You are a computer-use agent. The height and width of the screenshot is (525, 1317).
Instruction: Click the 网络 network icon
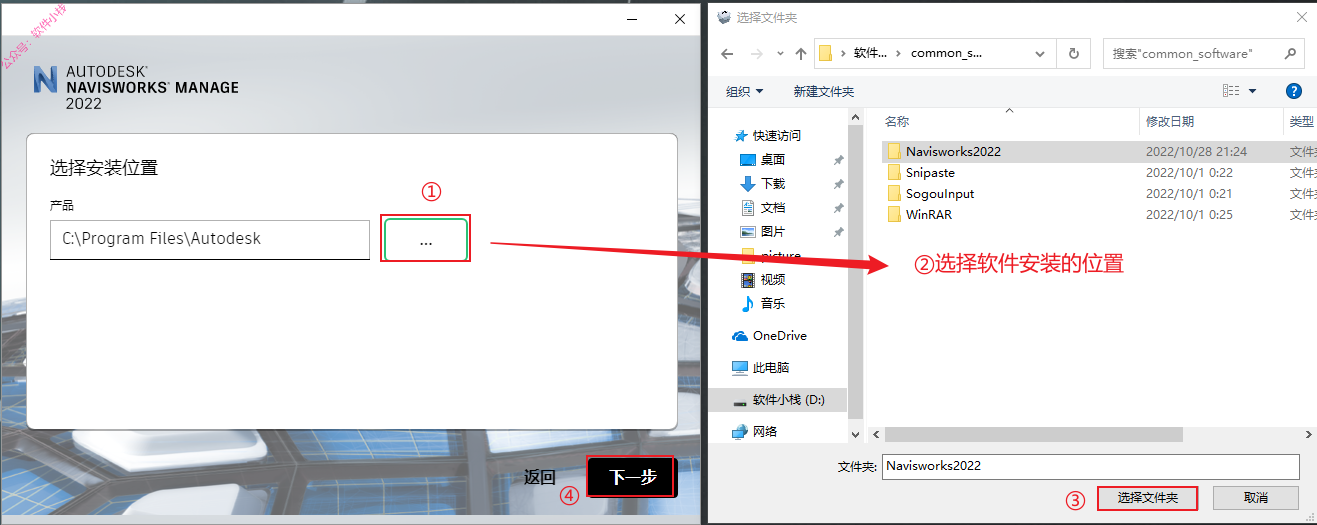click(740, 432)
